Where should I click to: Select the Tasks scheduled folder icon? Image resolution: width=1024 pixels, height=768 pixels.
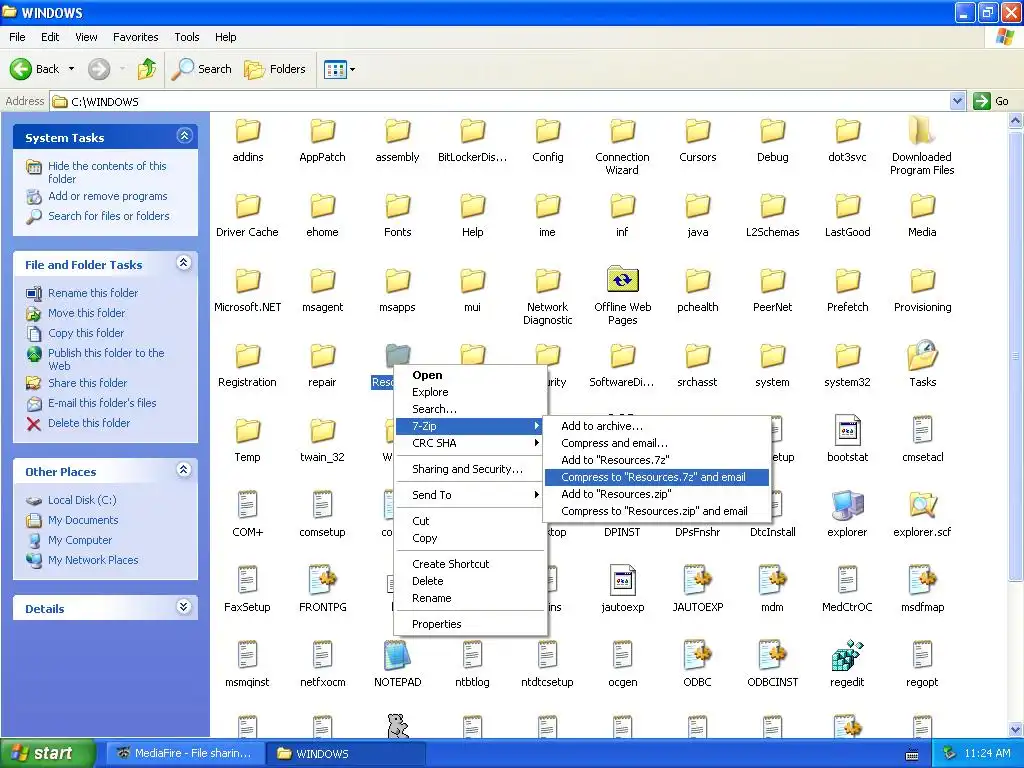pos(922,355)
